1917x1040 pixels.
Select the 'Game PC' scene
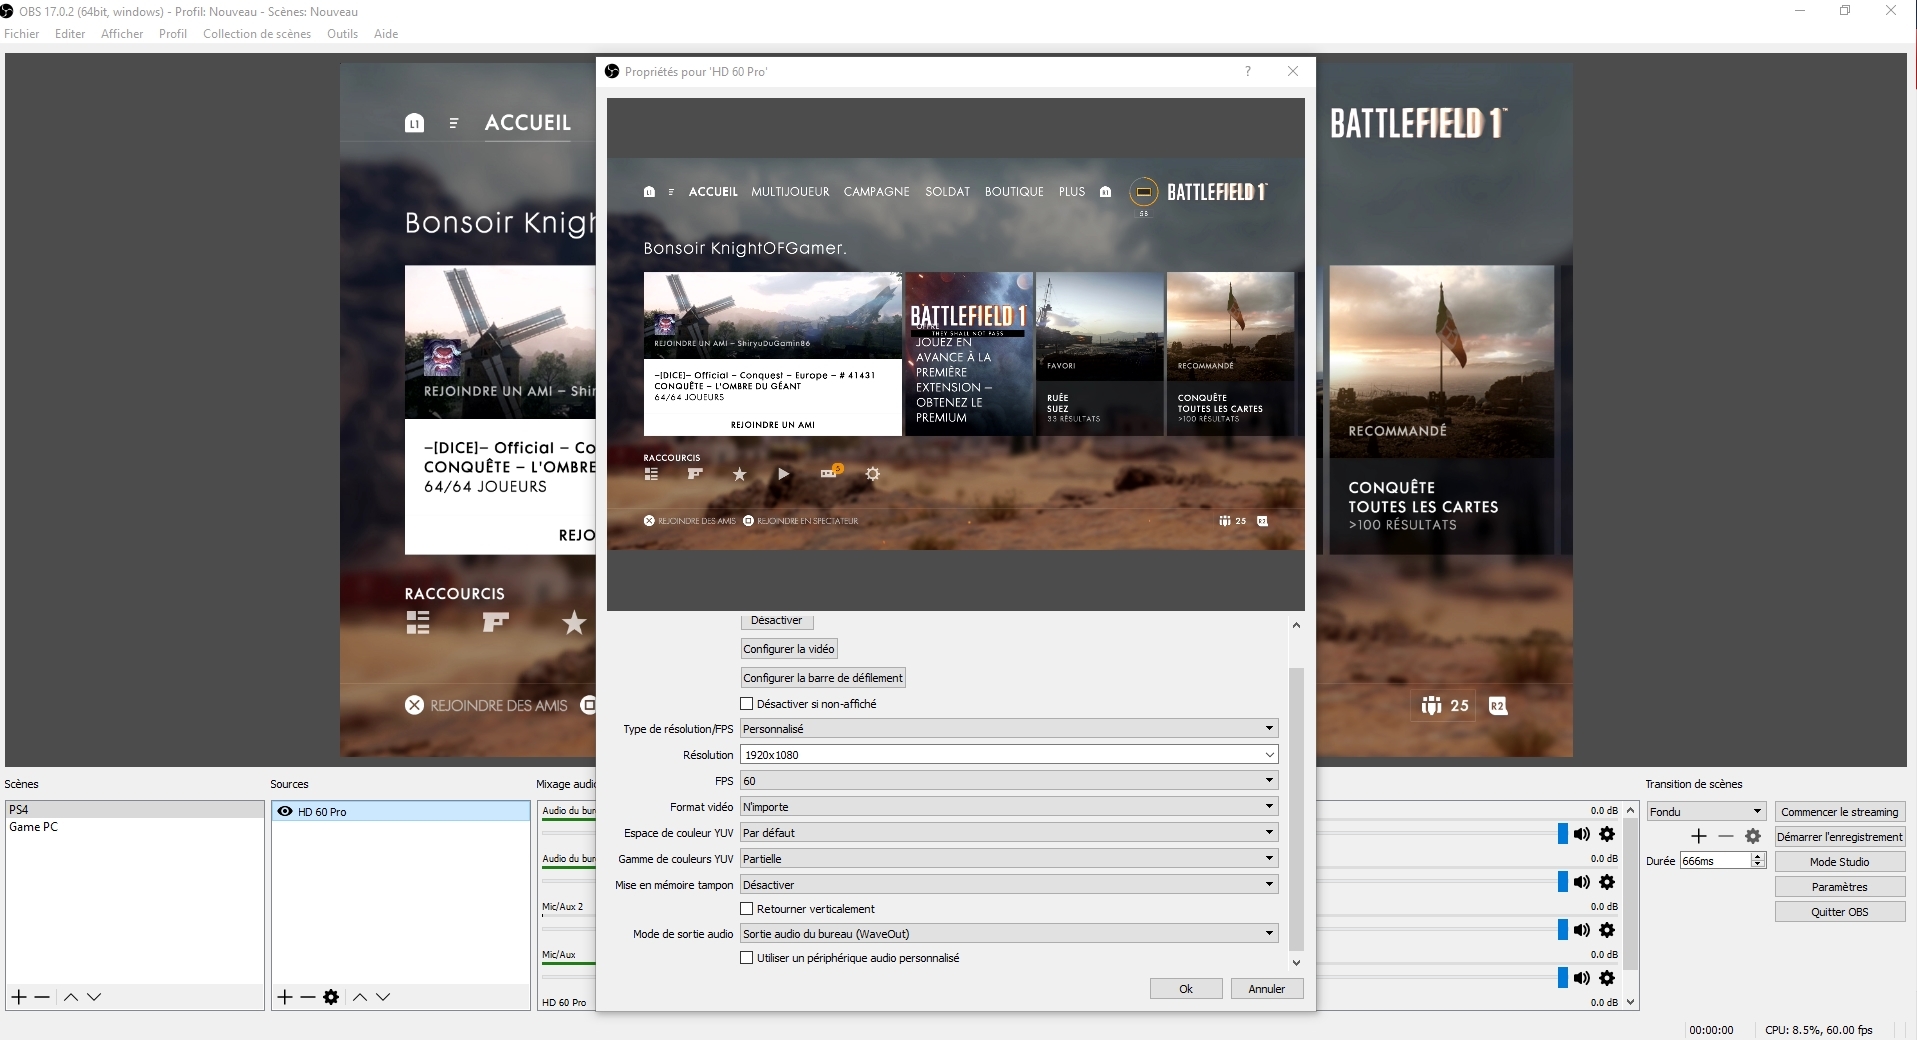tap(135, 827)
